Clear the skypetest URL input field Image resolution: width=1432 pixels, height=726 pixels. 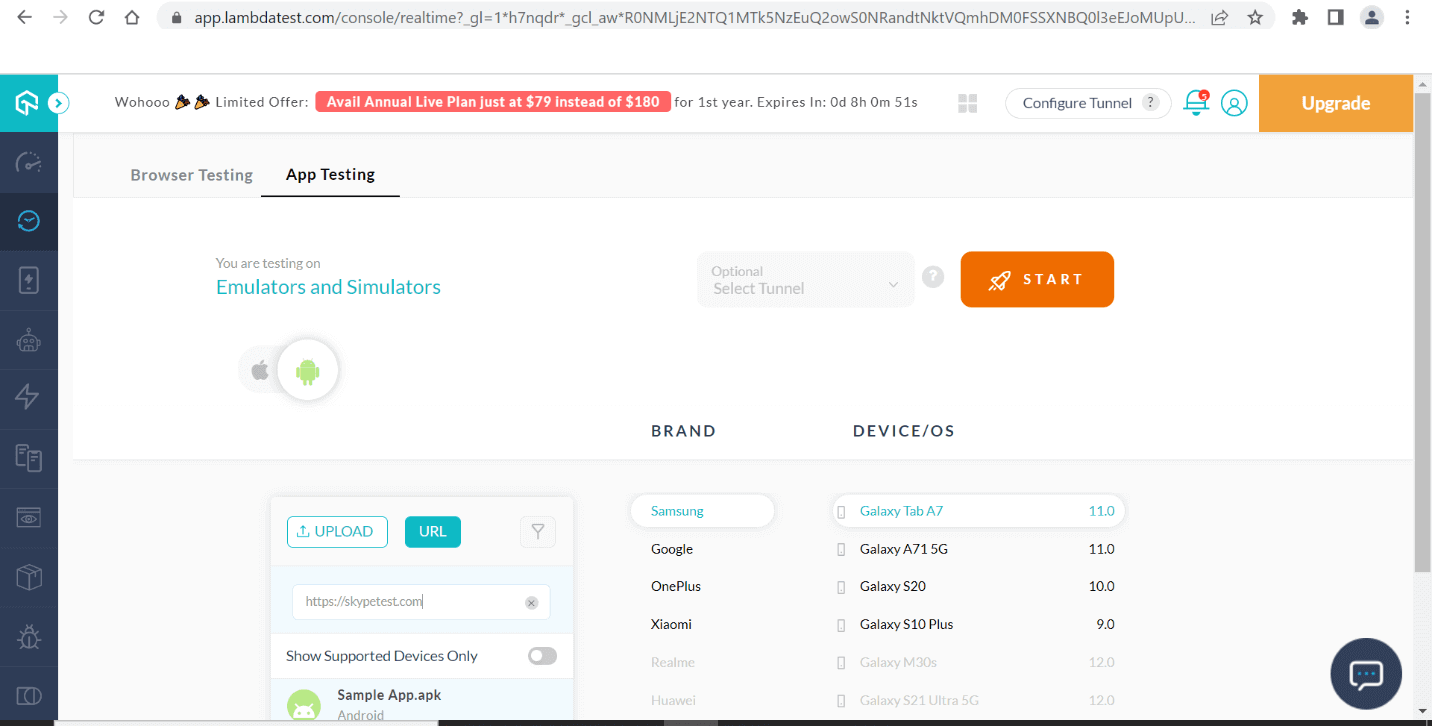coord(531,602)
